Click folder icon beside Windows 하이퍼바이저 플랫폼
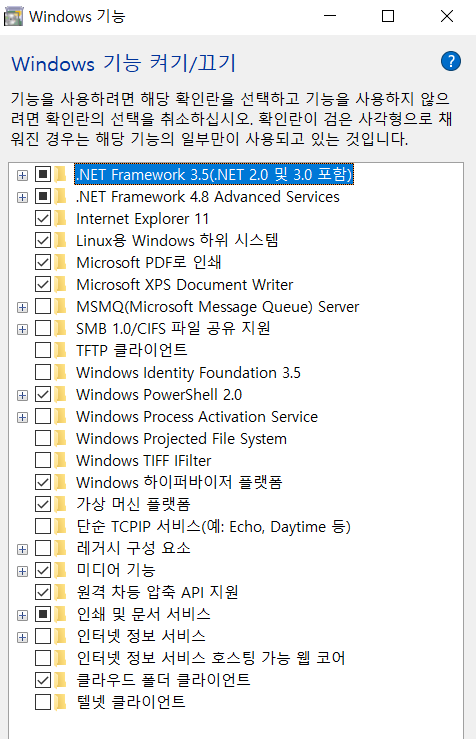This screenshot has height=739, width=476. coord(60,482)
